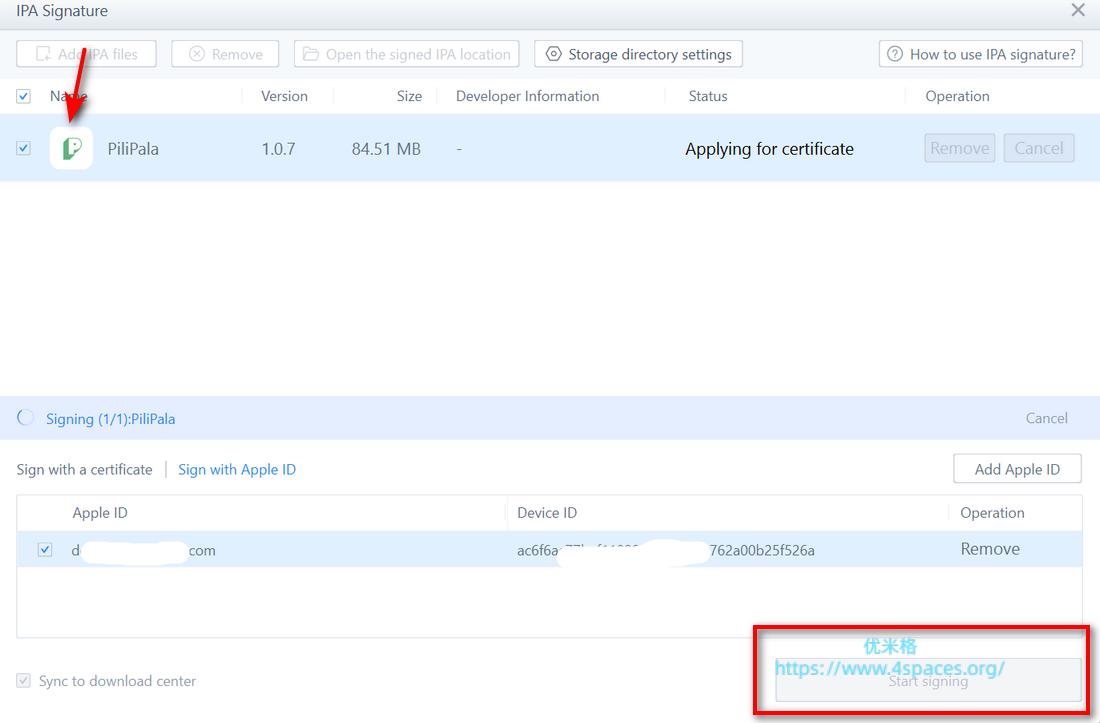
Task: Open the signed IPA location
Action: (x=406, y=54)
